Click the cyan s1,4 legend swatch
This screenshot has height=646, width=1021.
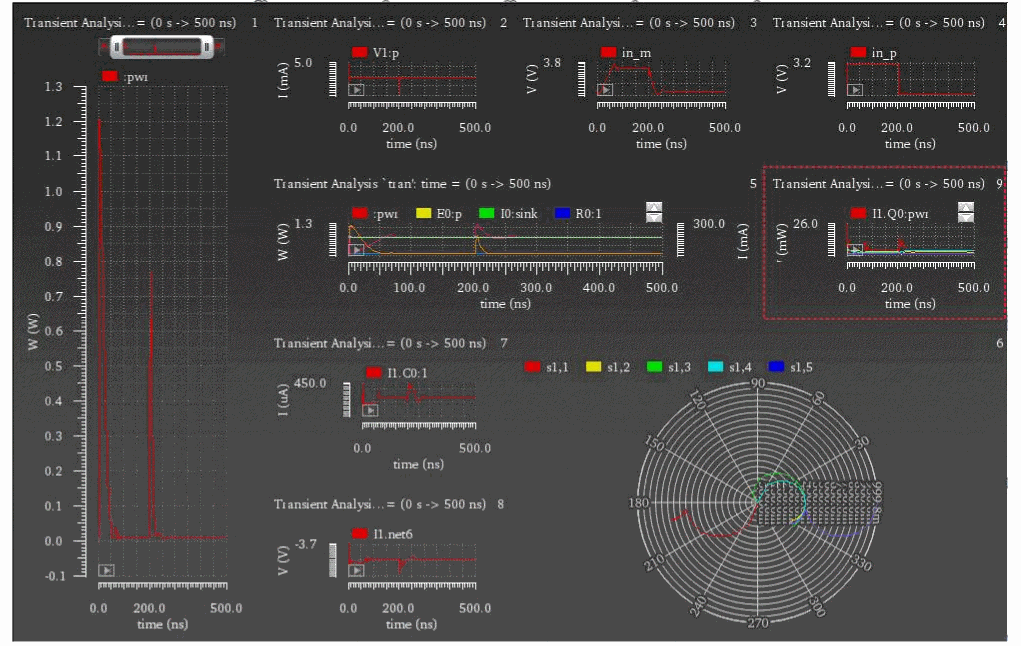coord(716,367)
